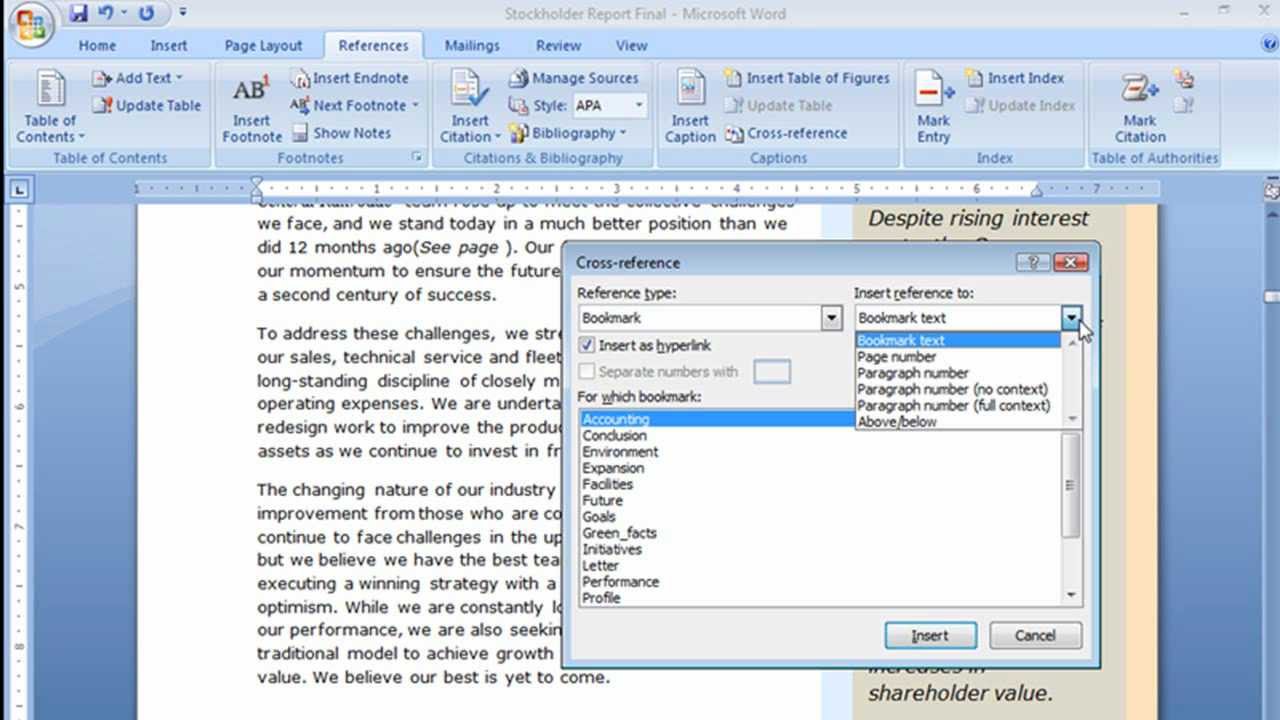Click the bookmark list scrollbar thumb
The image size is (1280, 720).
[1072, 485]
